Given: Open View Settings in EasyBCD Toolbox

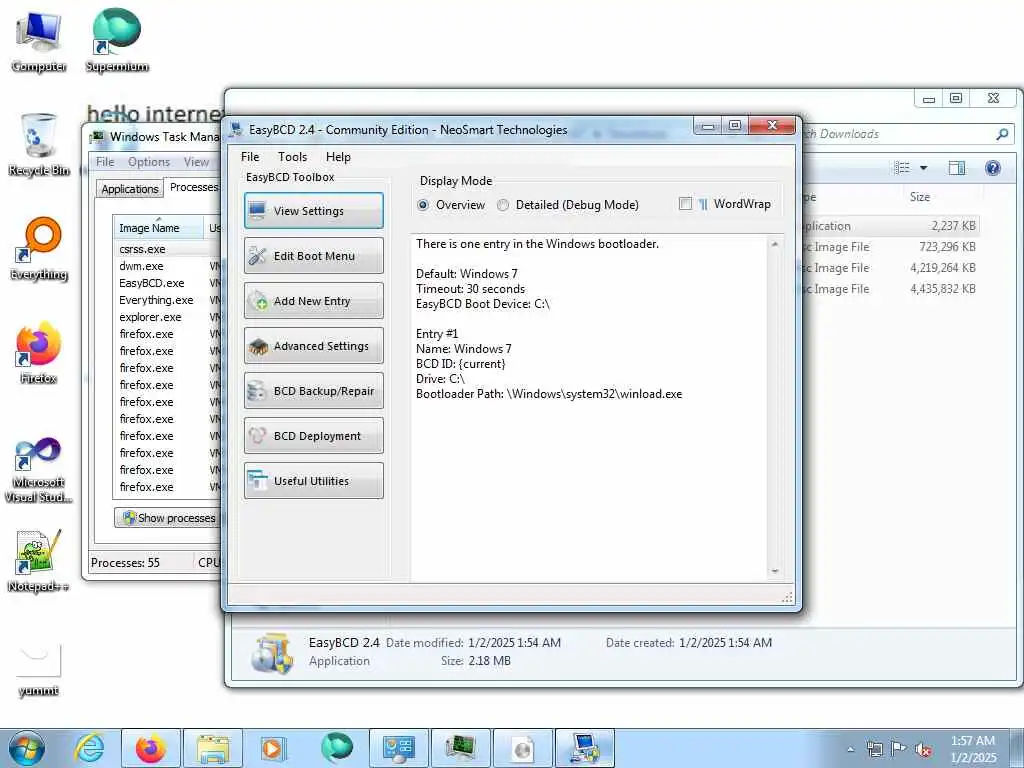Looking at the screenshot, I should click(x=313, y=210).
